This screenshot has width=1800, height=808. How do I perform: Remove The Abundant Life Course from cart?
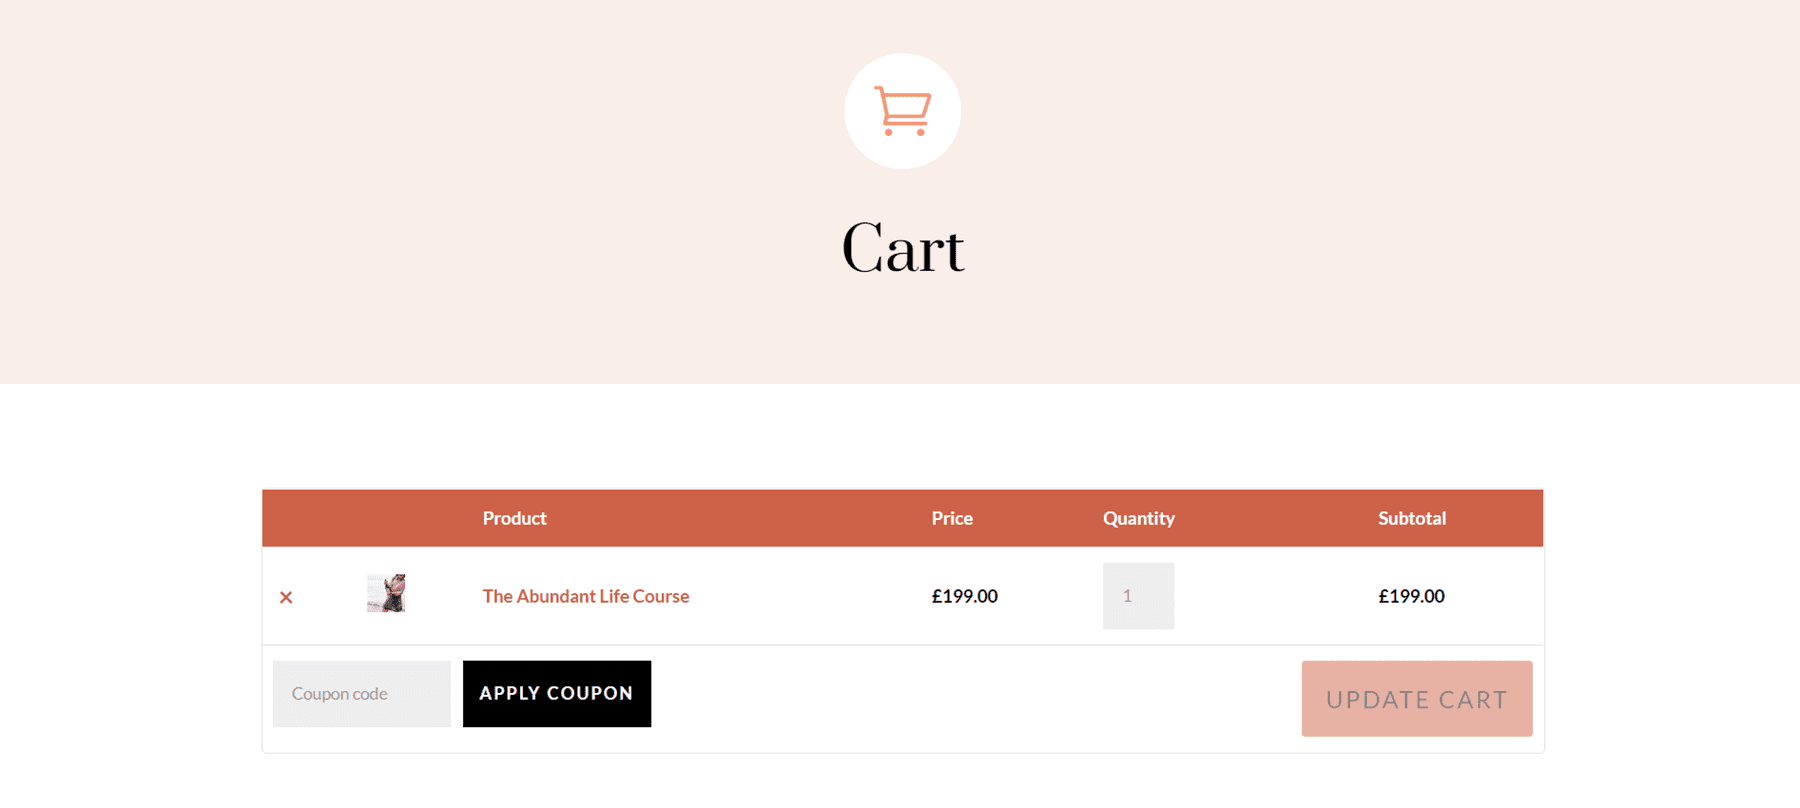287,596
